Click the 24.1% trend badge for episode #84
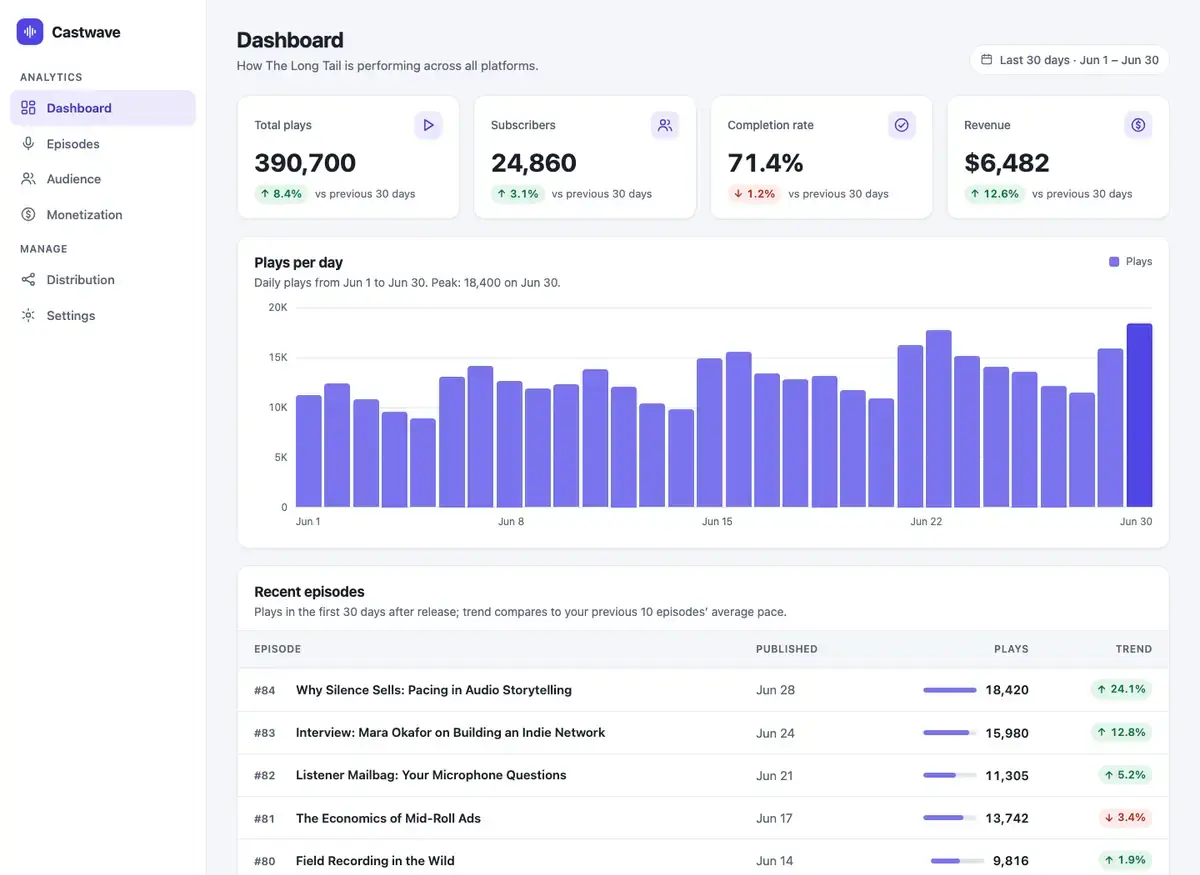The image size is (1200, 875). [x=1121, y=689]
